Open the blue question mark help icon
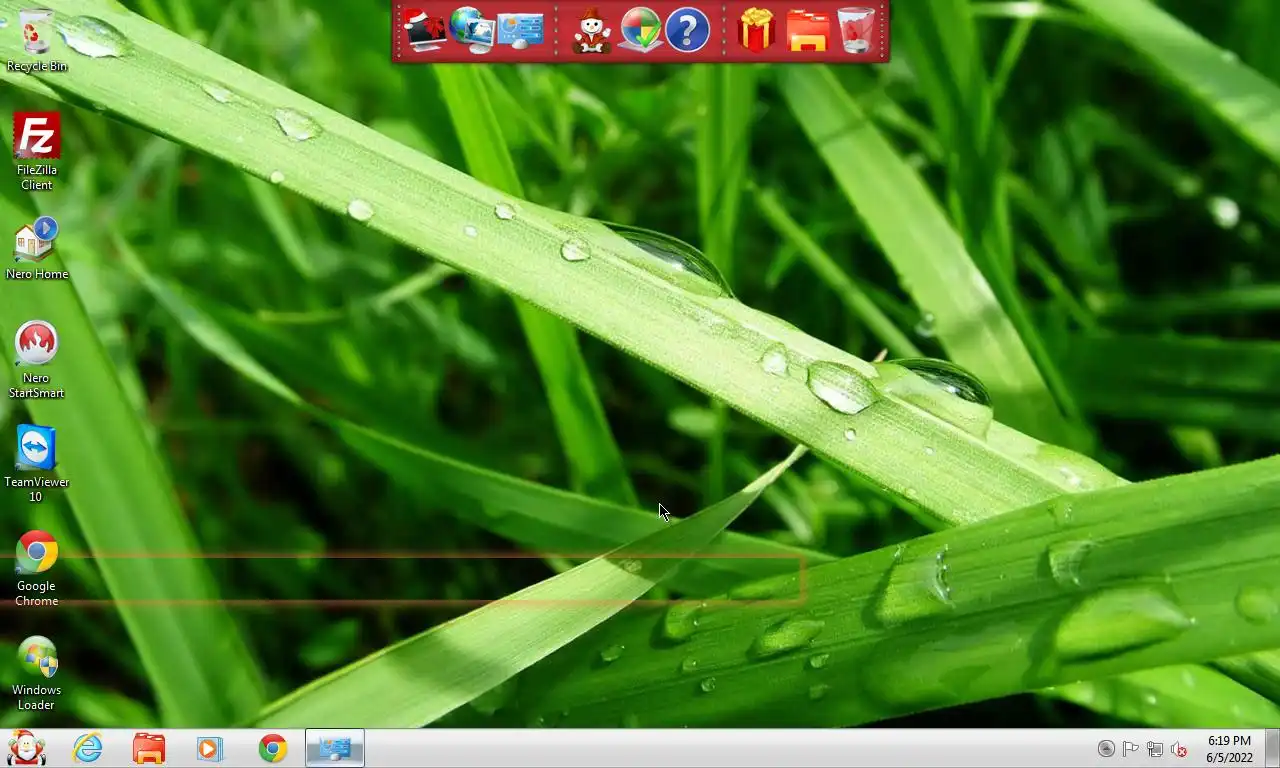The height and width of the screenshot is (768, 1280). (687, 30)
